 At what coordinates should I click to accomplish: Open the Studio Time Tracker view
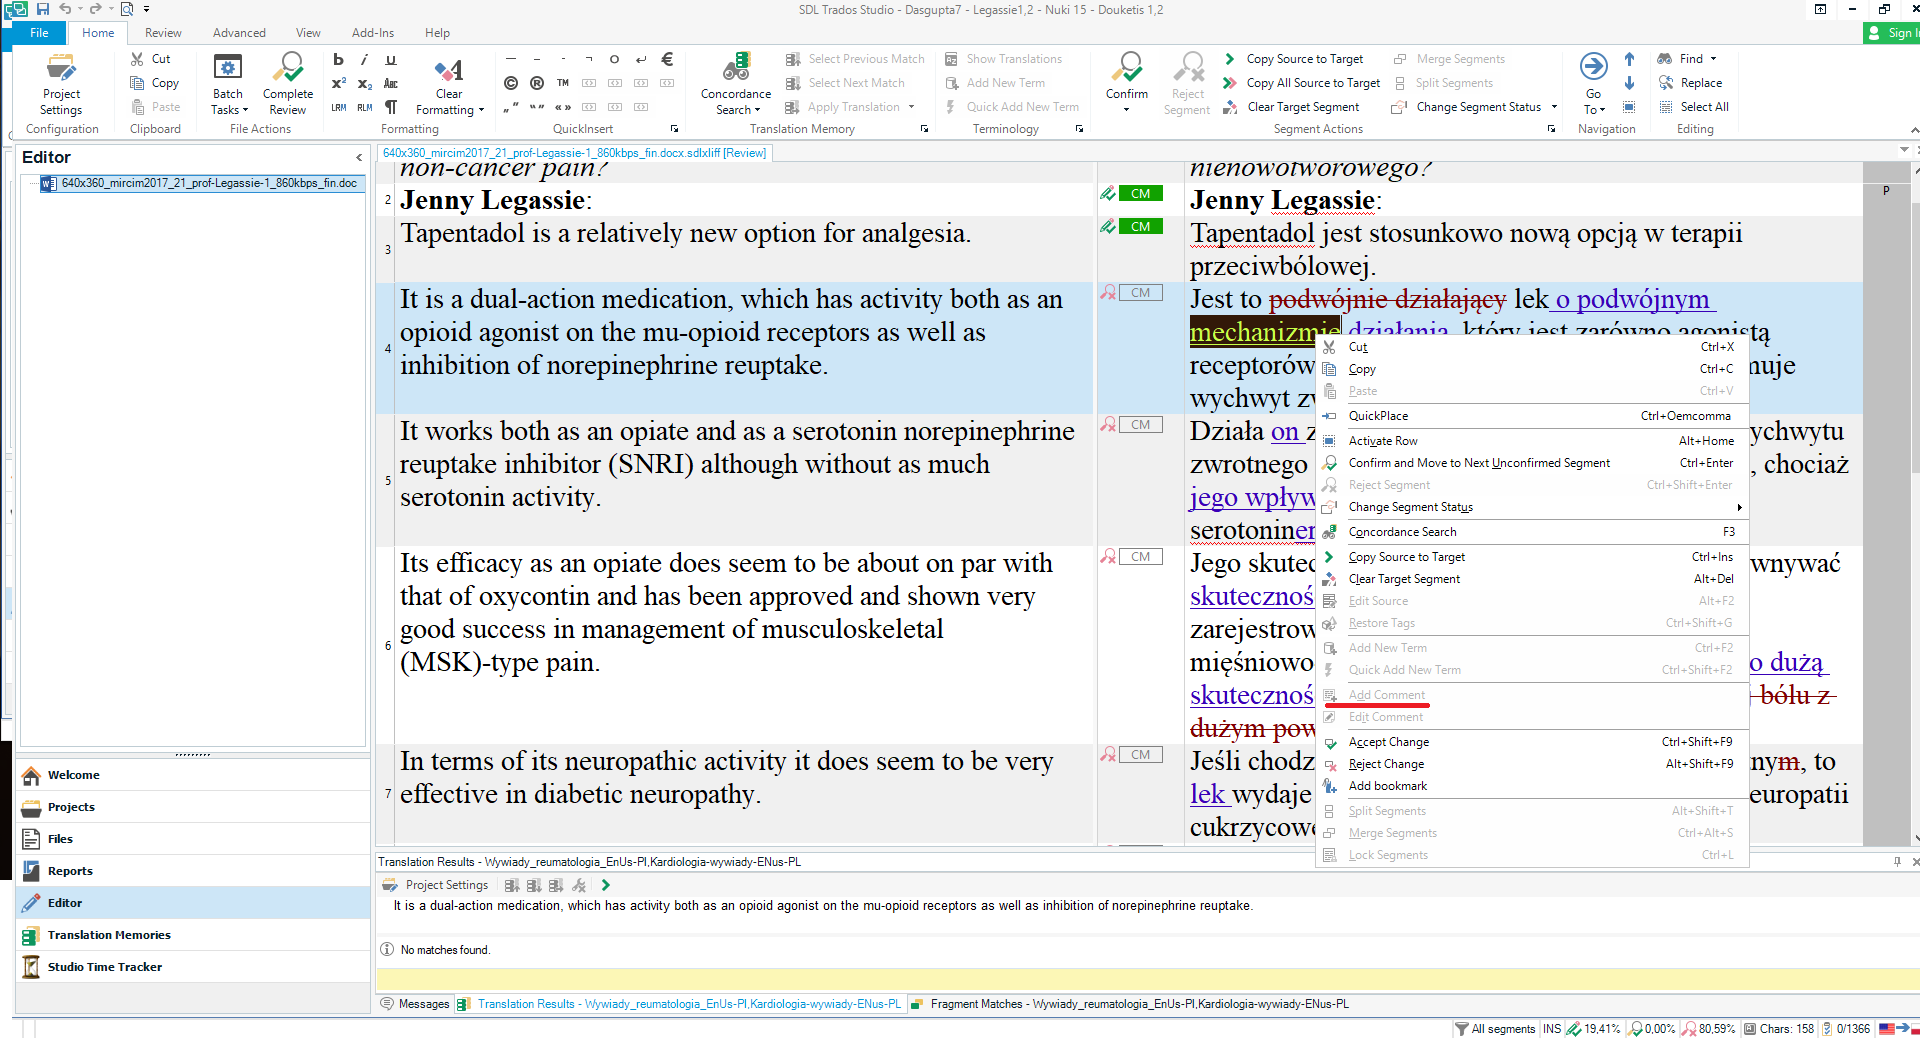click(x=193, y=967)
